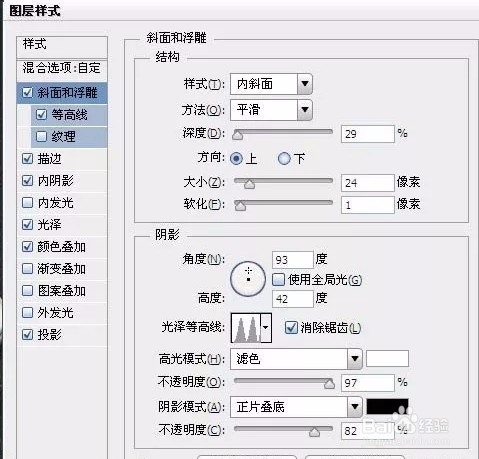This screenshot has height=459, width=479.
Task: Click the 大小 value field showing 24
Action: (x=368, y=183)
